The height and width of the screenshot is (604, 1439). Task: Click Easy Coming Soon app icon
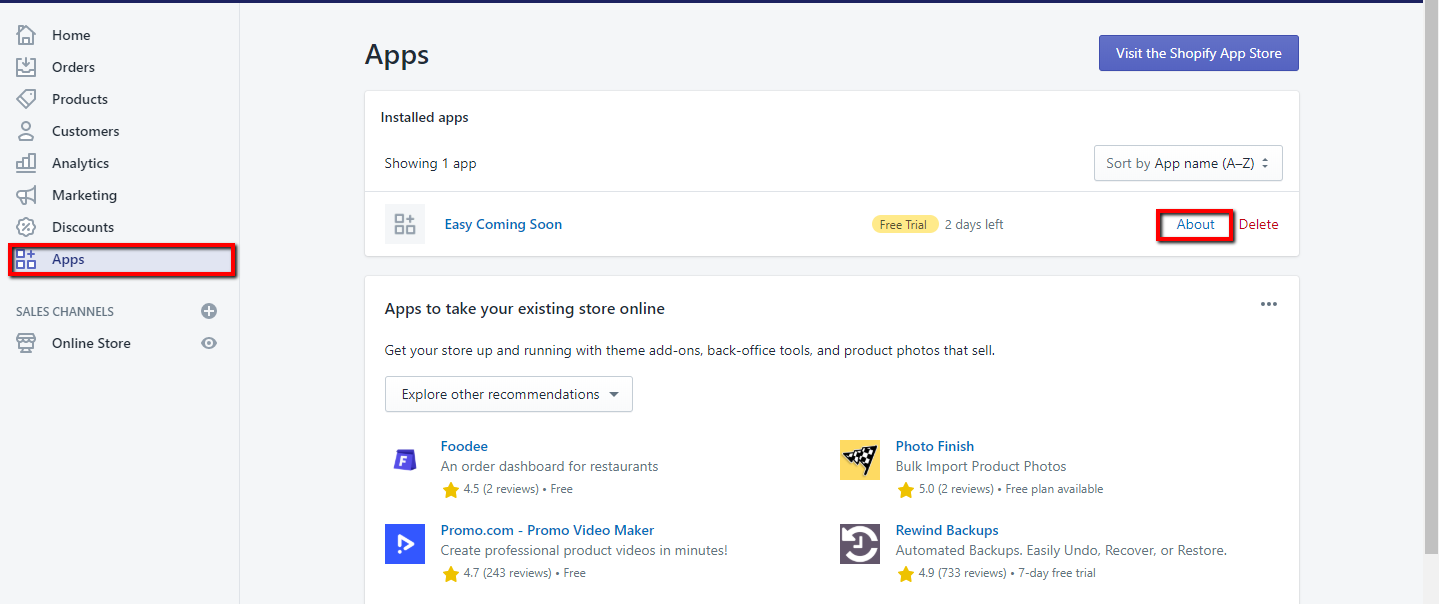pos(405,224)
